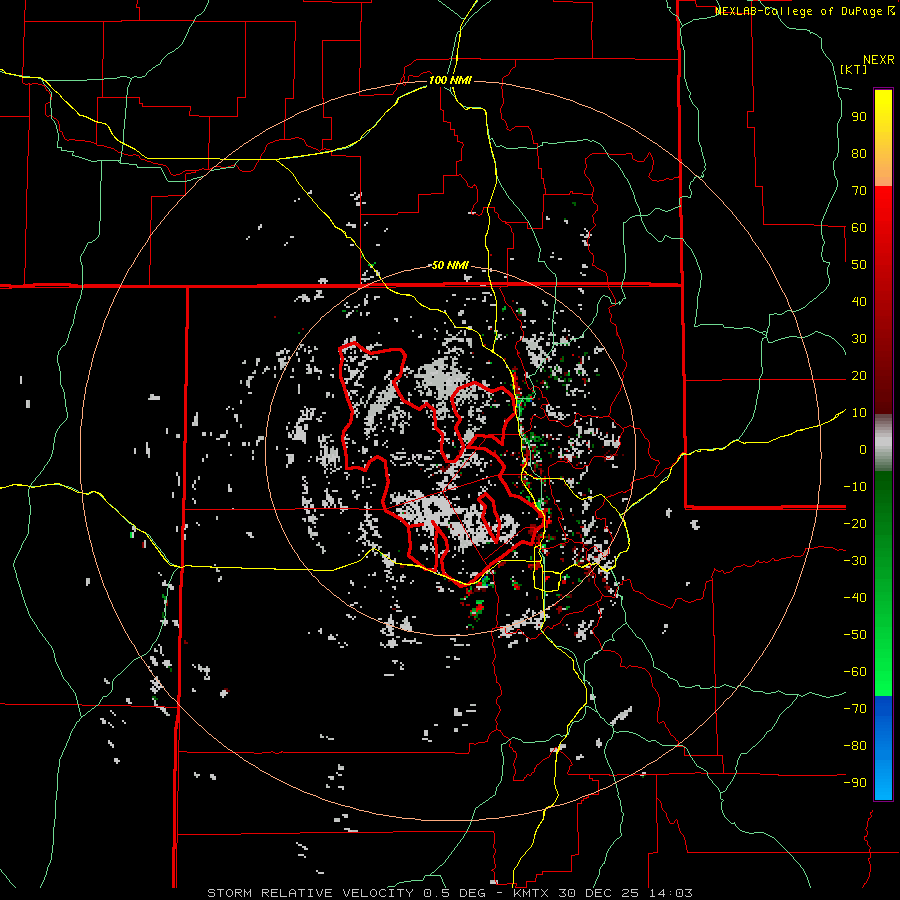Click the STORM RELATIVE VELOCITY caption text
The width and height of the screenshot is (900, 900).
coord(313,893)
